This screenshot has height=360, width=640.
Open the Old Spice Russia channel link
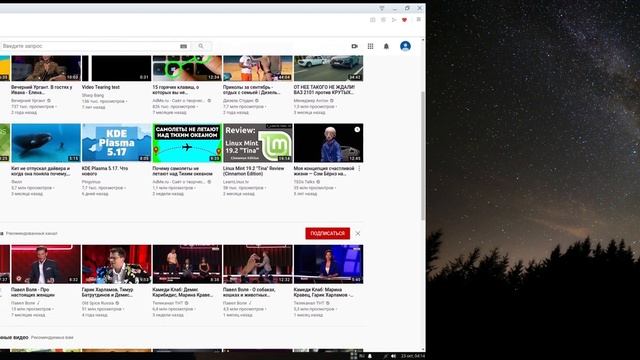coord(98,303)
